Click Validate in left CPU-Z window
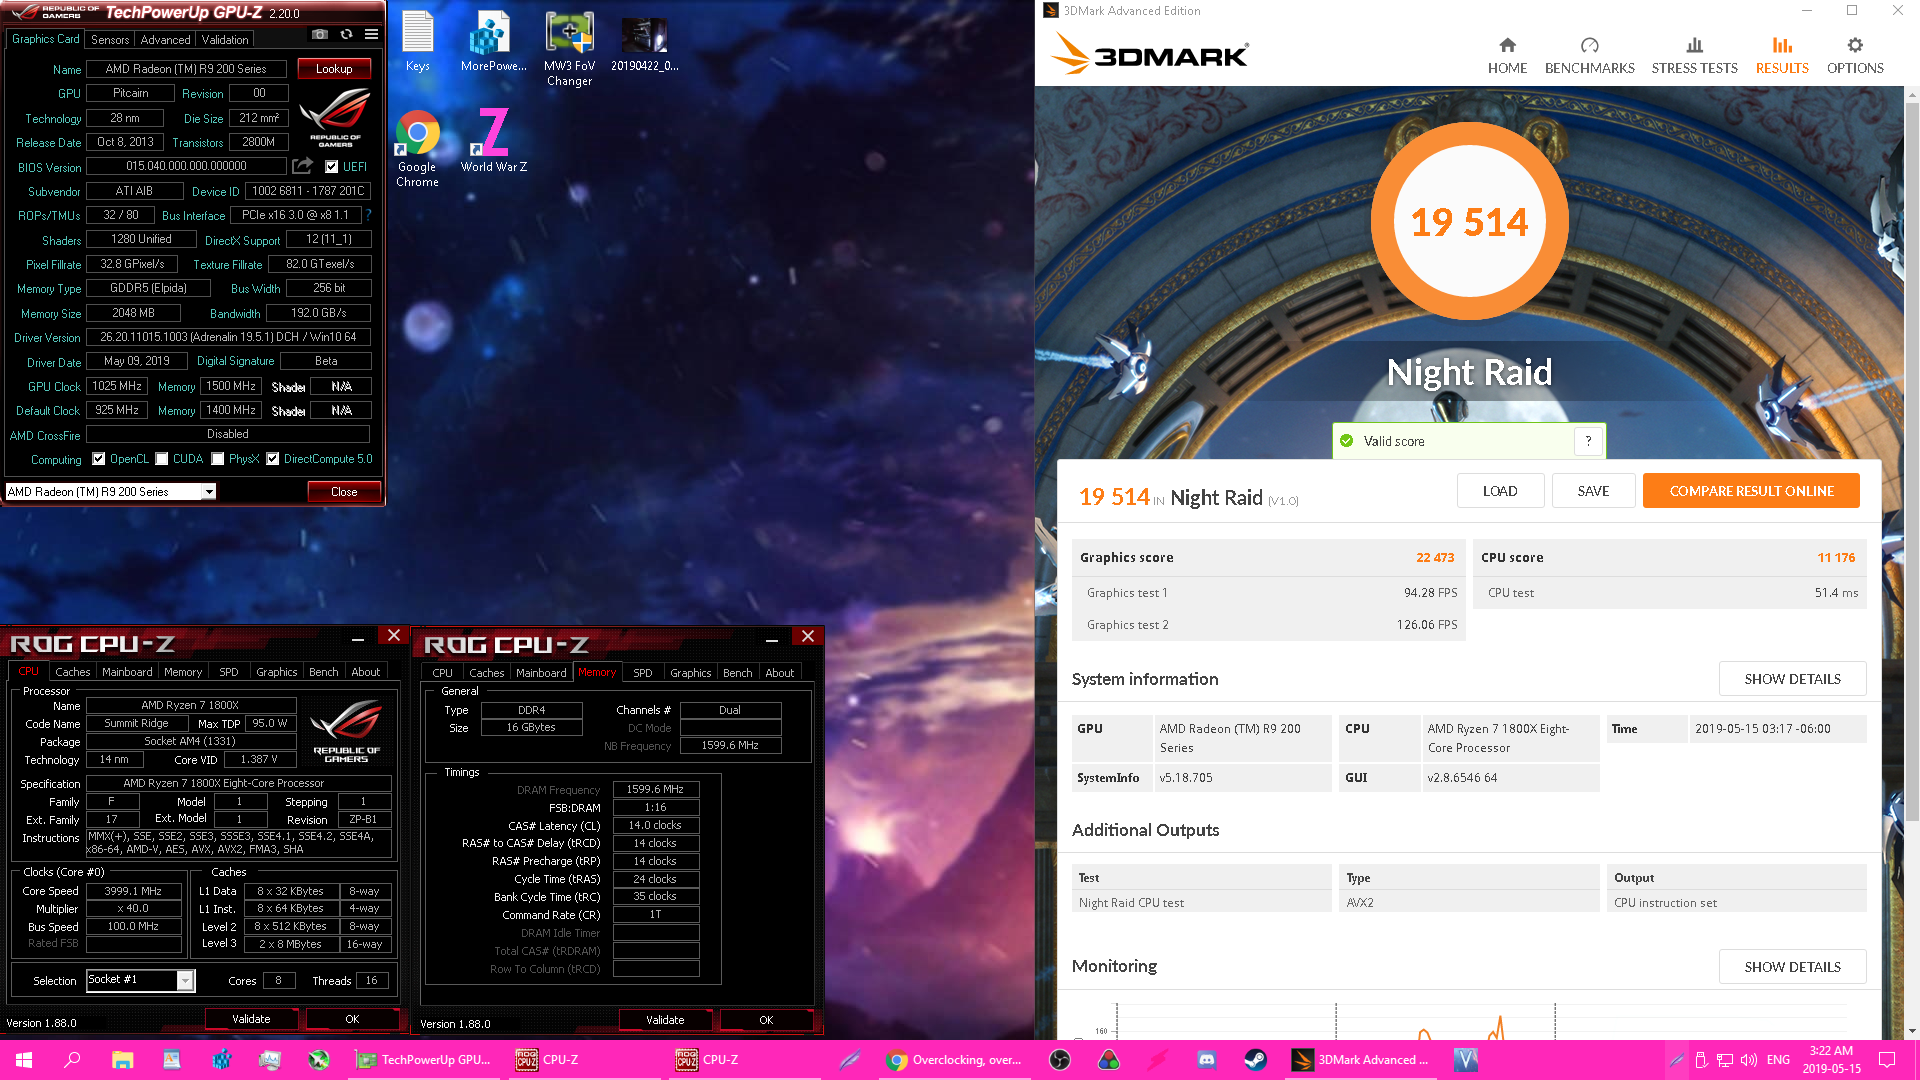 251,1019
